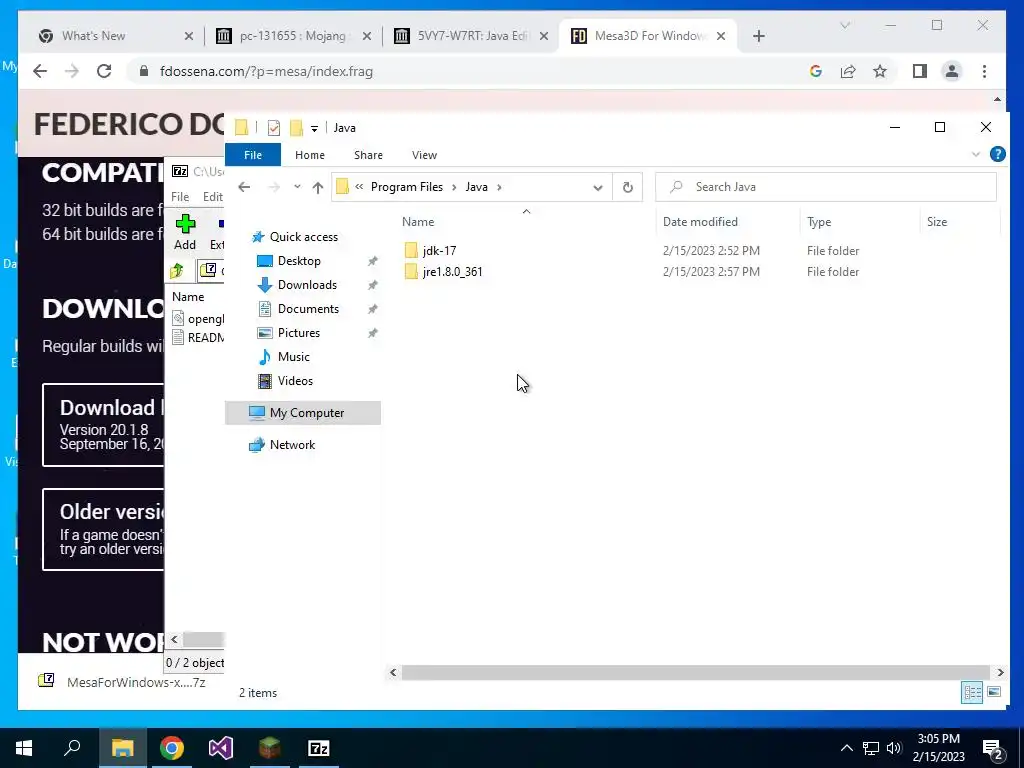Share this page icon in Chrome
The height and width of the screenshot is (768, 1024).
coord(848,71)
